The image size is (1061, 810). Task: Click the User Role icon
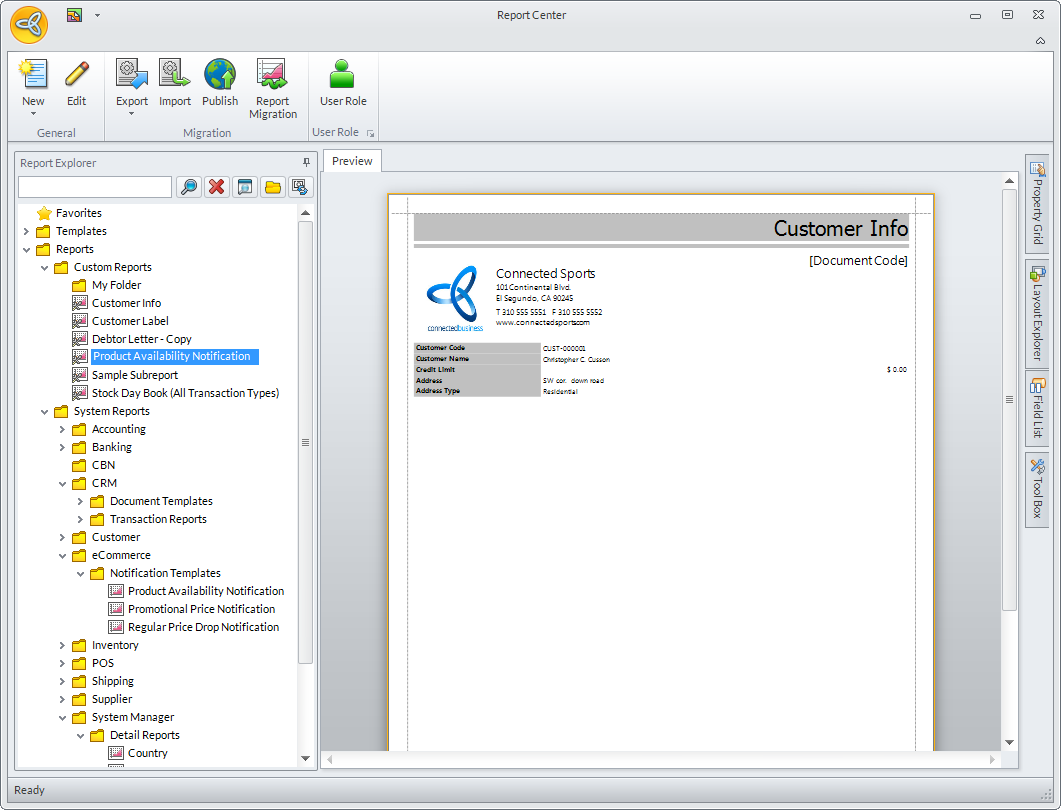tap(343, 75)
